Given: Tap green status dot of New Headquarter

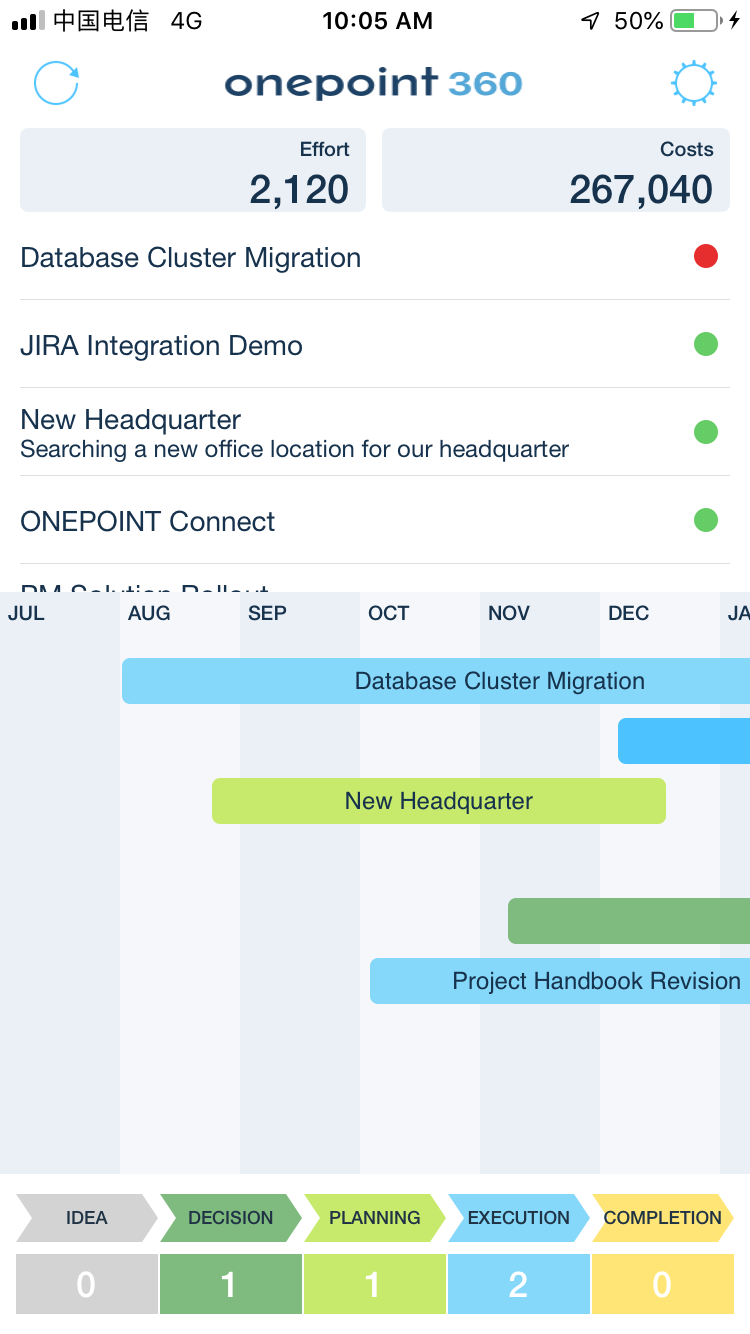Looking at the screenshot, I should pos(706,432).
